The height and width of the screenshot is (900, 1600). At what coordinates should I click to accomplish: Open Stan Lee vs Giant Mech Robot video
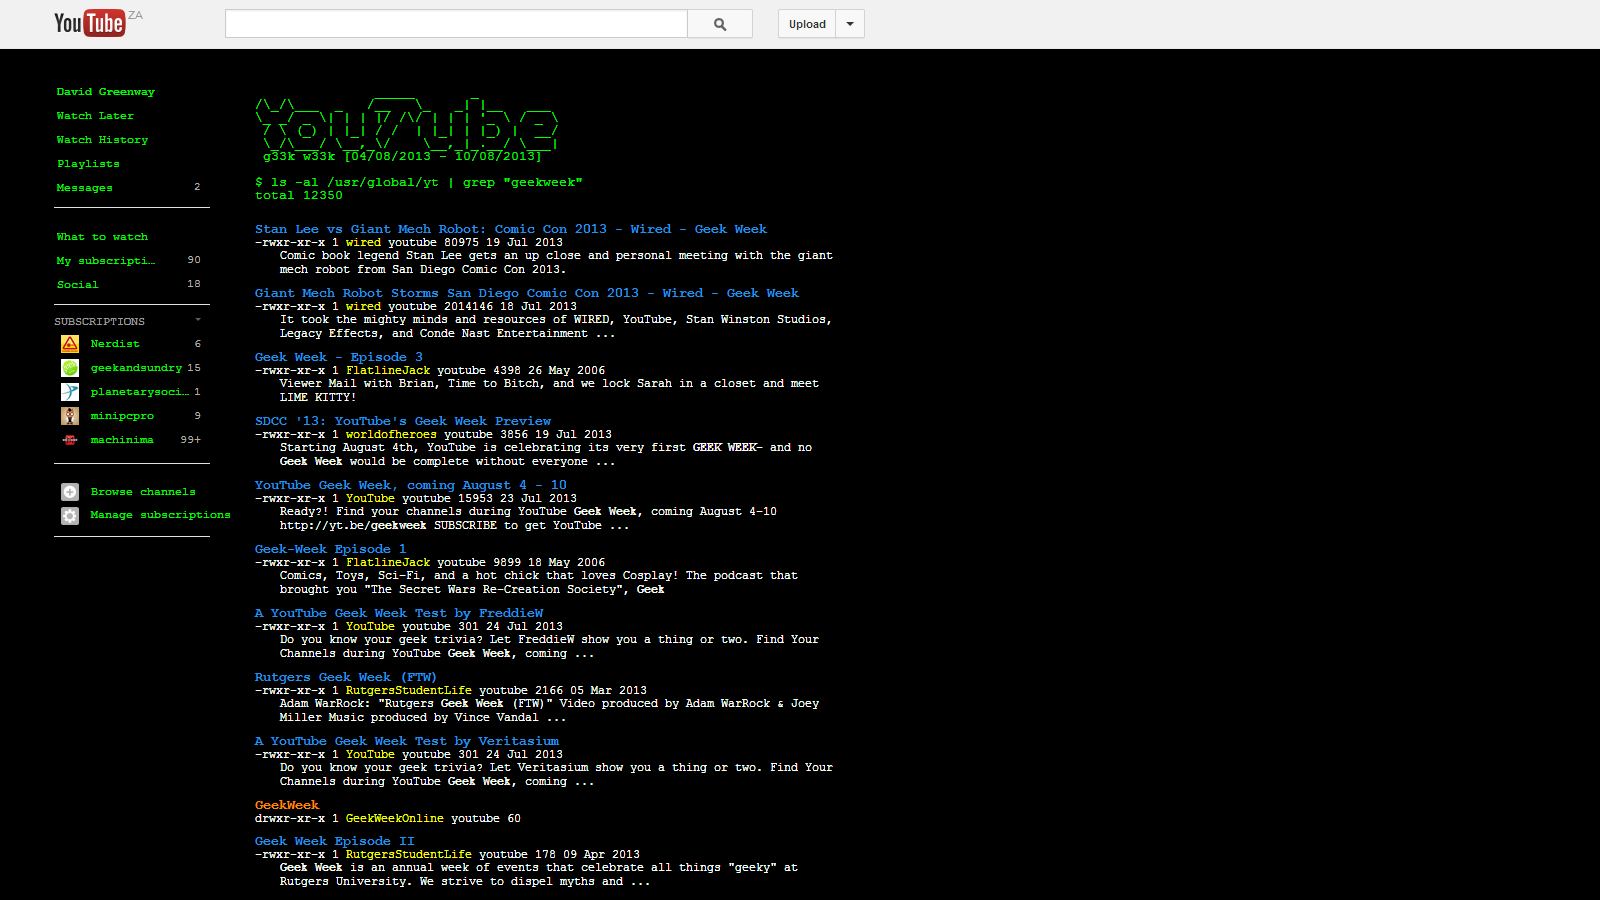click(x=511, y=229)
